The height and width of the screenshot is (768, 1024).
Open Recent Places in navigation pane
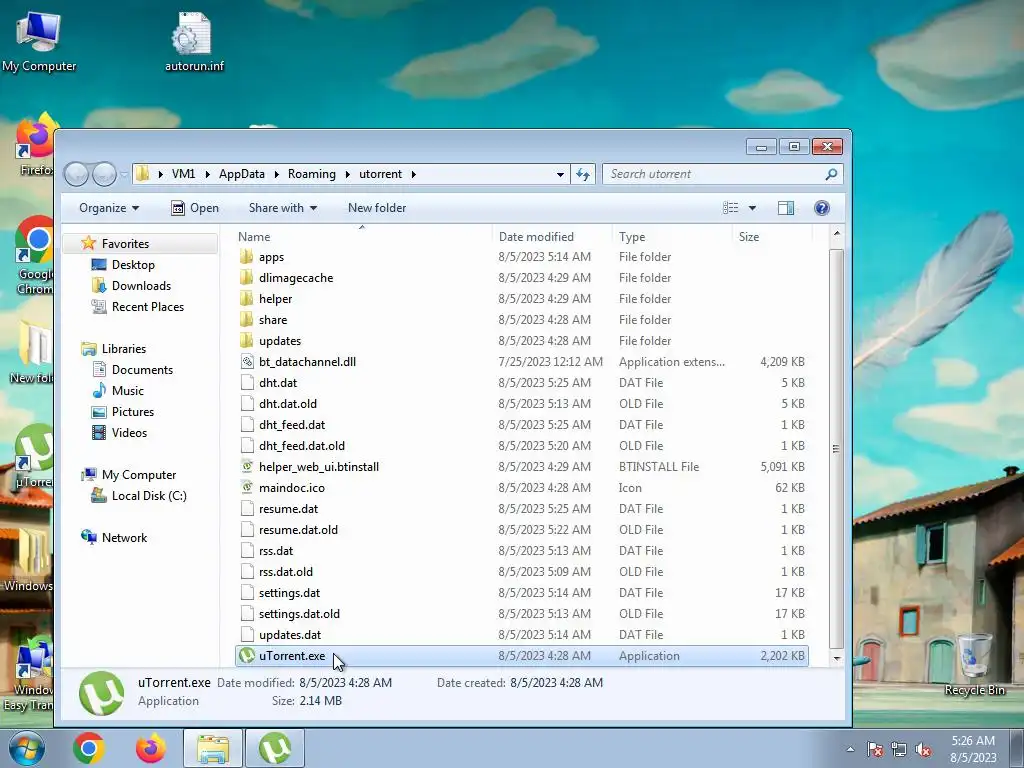click(147, 306)
